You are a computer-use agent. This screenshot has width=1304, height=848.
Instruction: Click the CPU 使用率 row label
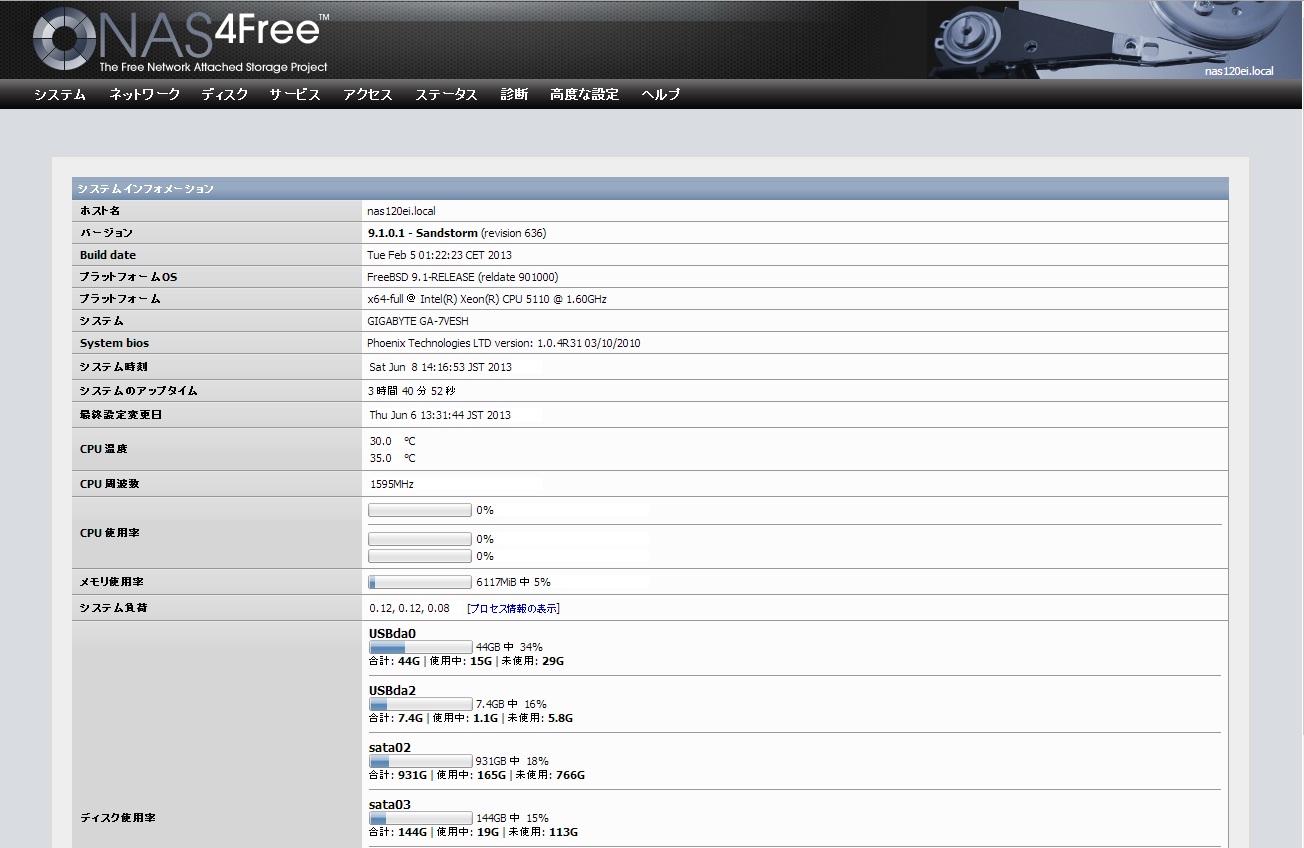pyautogui.click(x=110, y=533)
